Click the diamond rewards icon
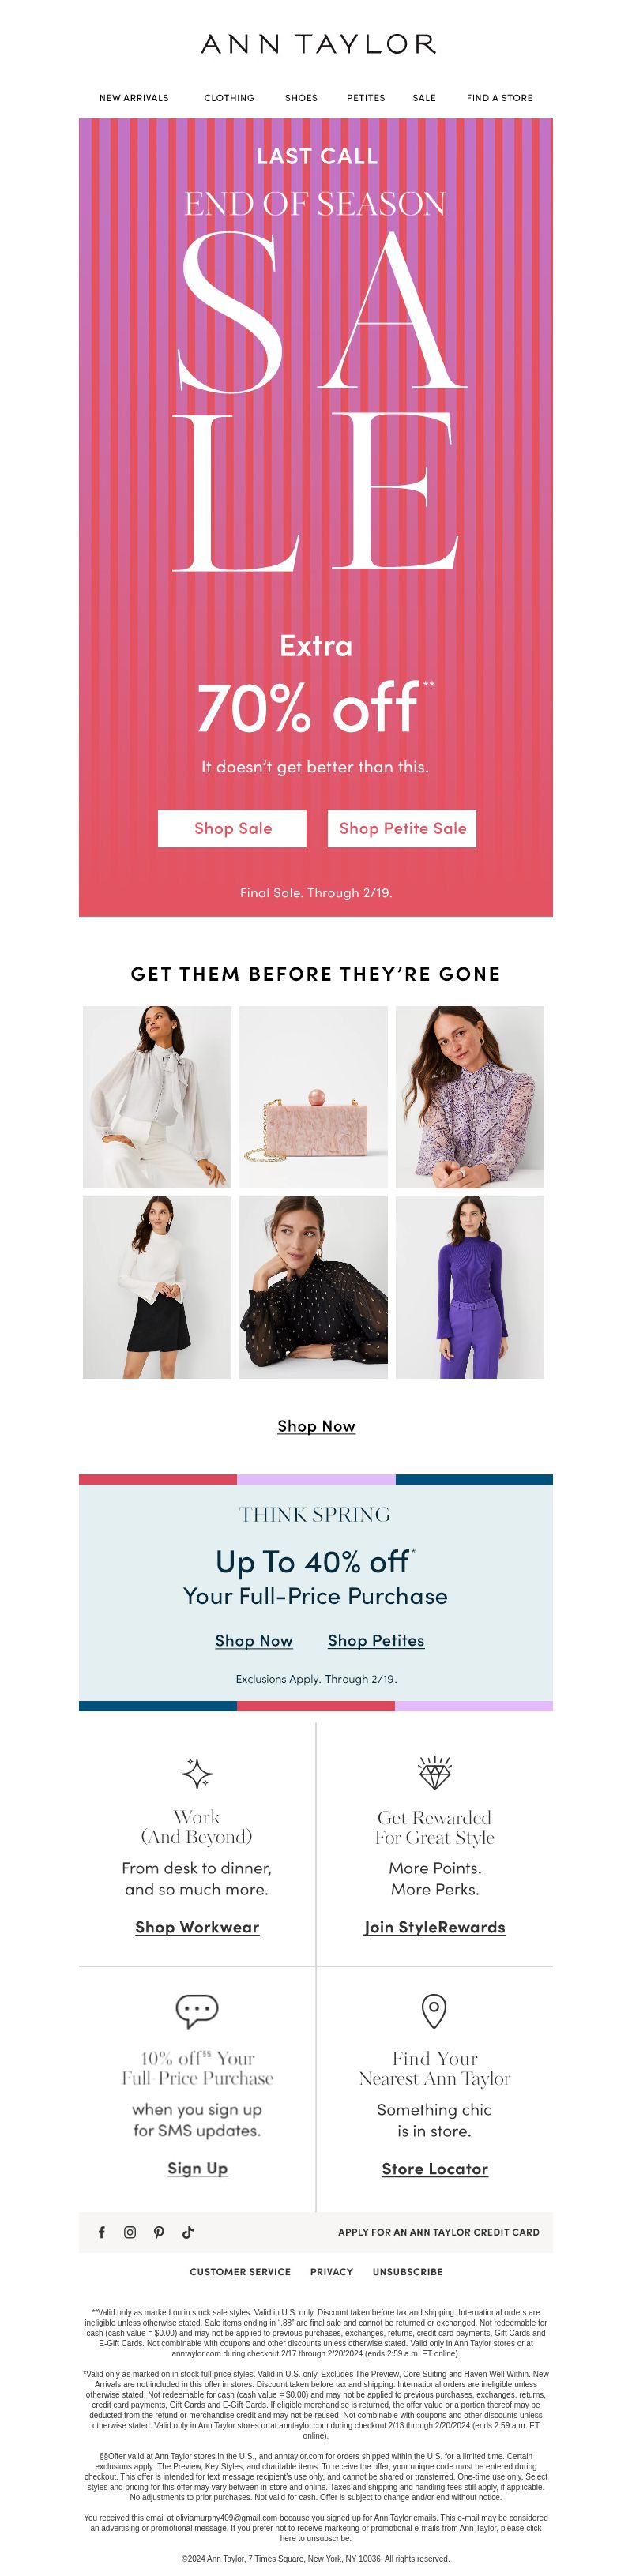The image size is (632, 2576). click(434, 1772)
